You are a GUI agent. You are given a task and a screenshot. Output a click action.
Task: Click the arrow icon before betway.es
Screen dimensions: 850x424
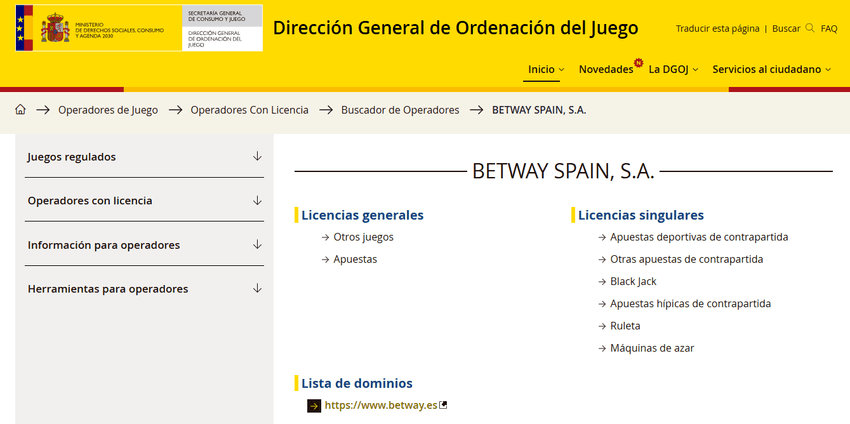[314, 406]
